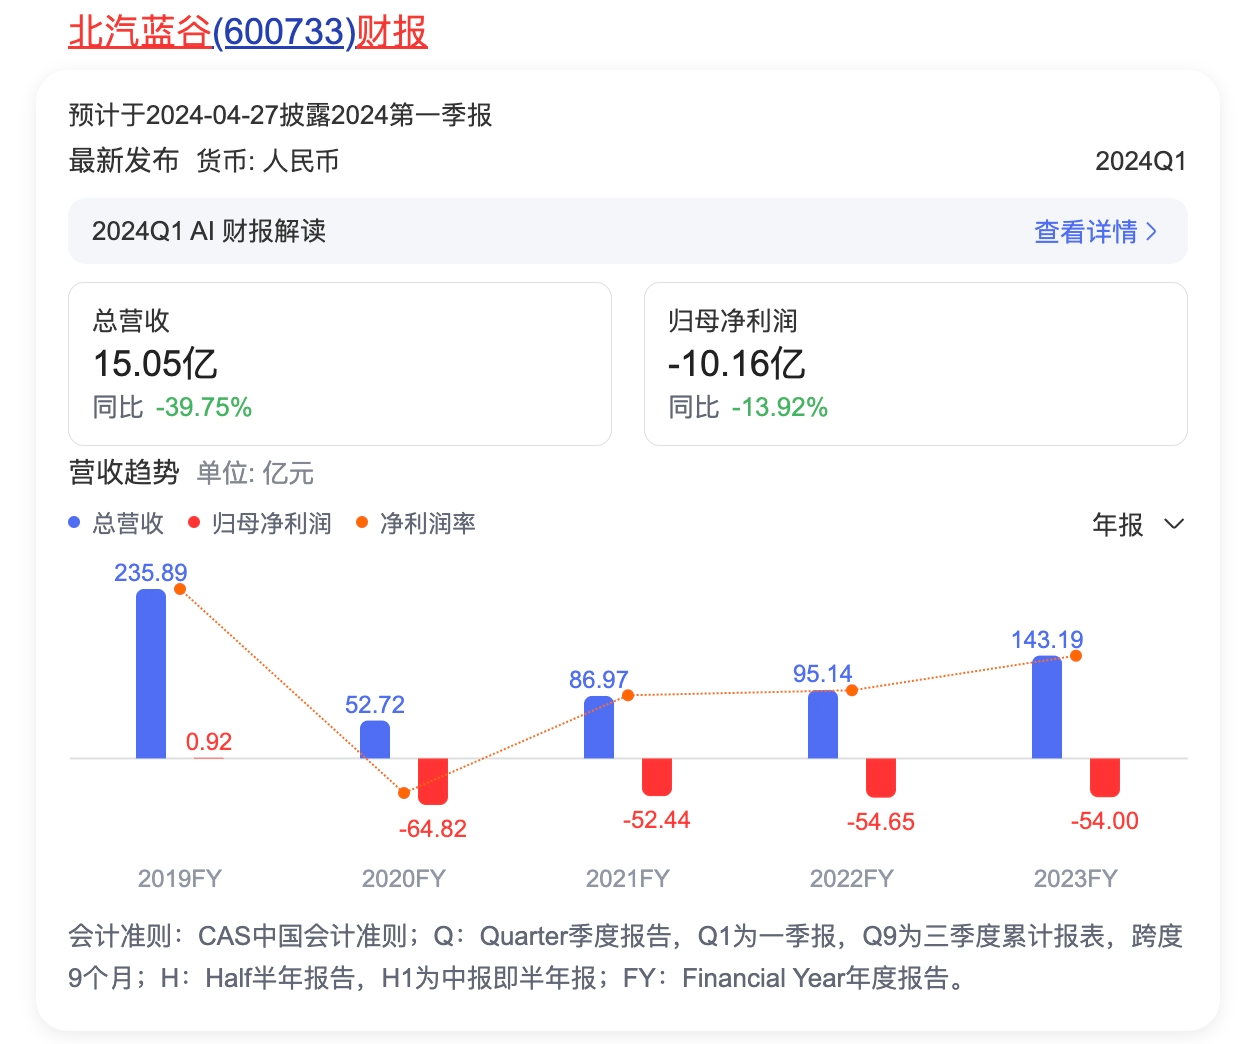
Task: Click the chevron arrow next to 查看详情
Action: [1152, 232]
